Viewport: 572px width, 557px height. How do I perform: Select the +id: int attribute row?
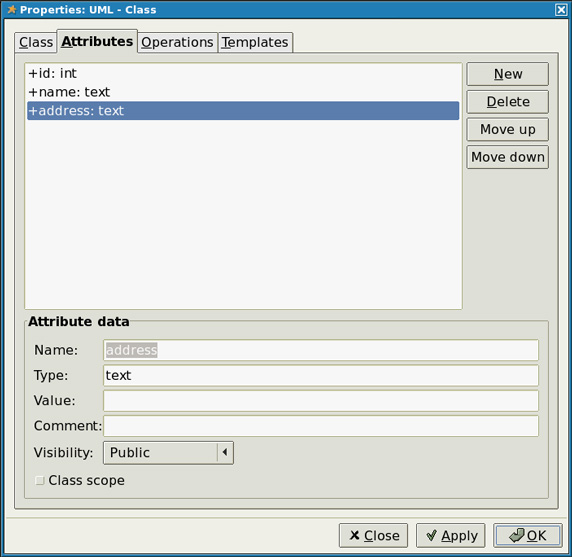pyautogui.click(x=243, y=73)
